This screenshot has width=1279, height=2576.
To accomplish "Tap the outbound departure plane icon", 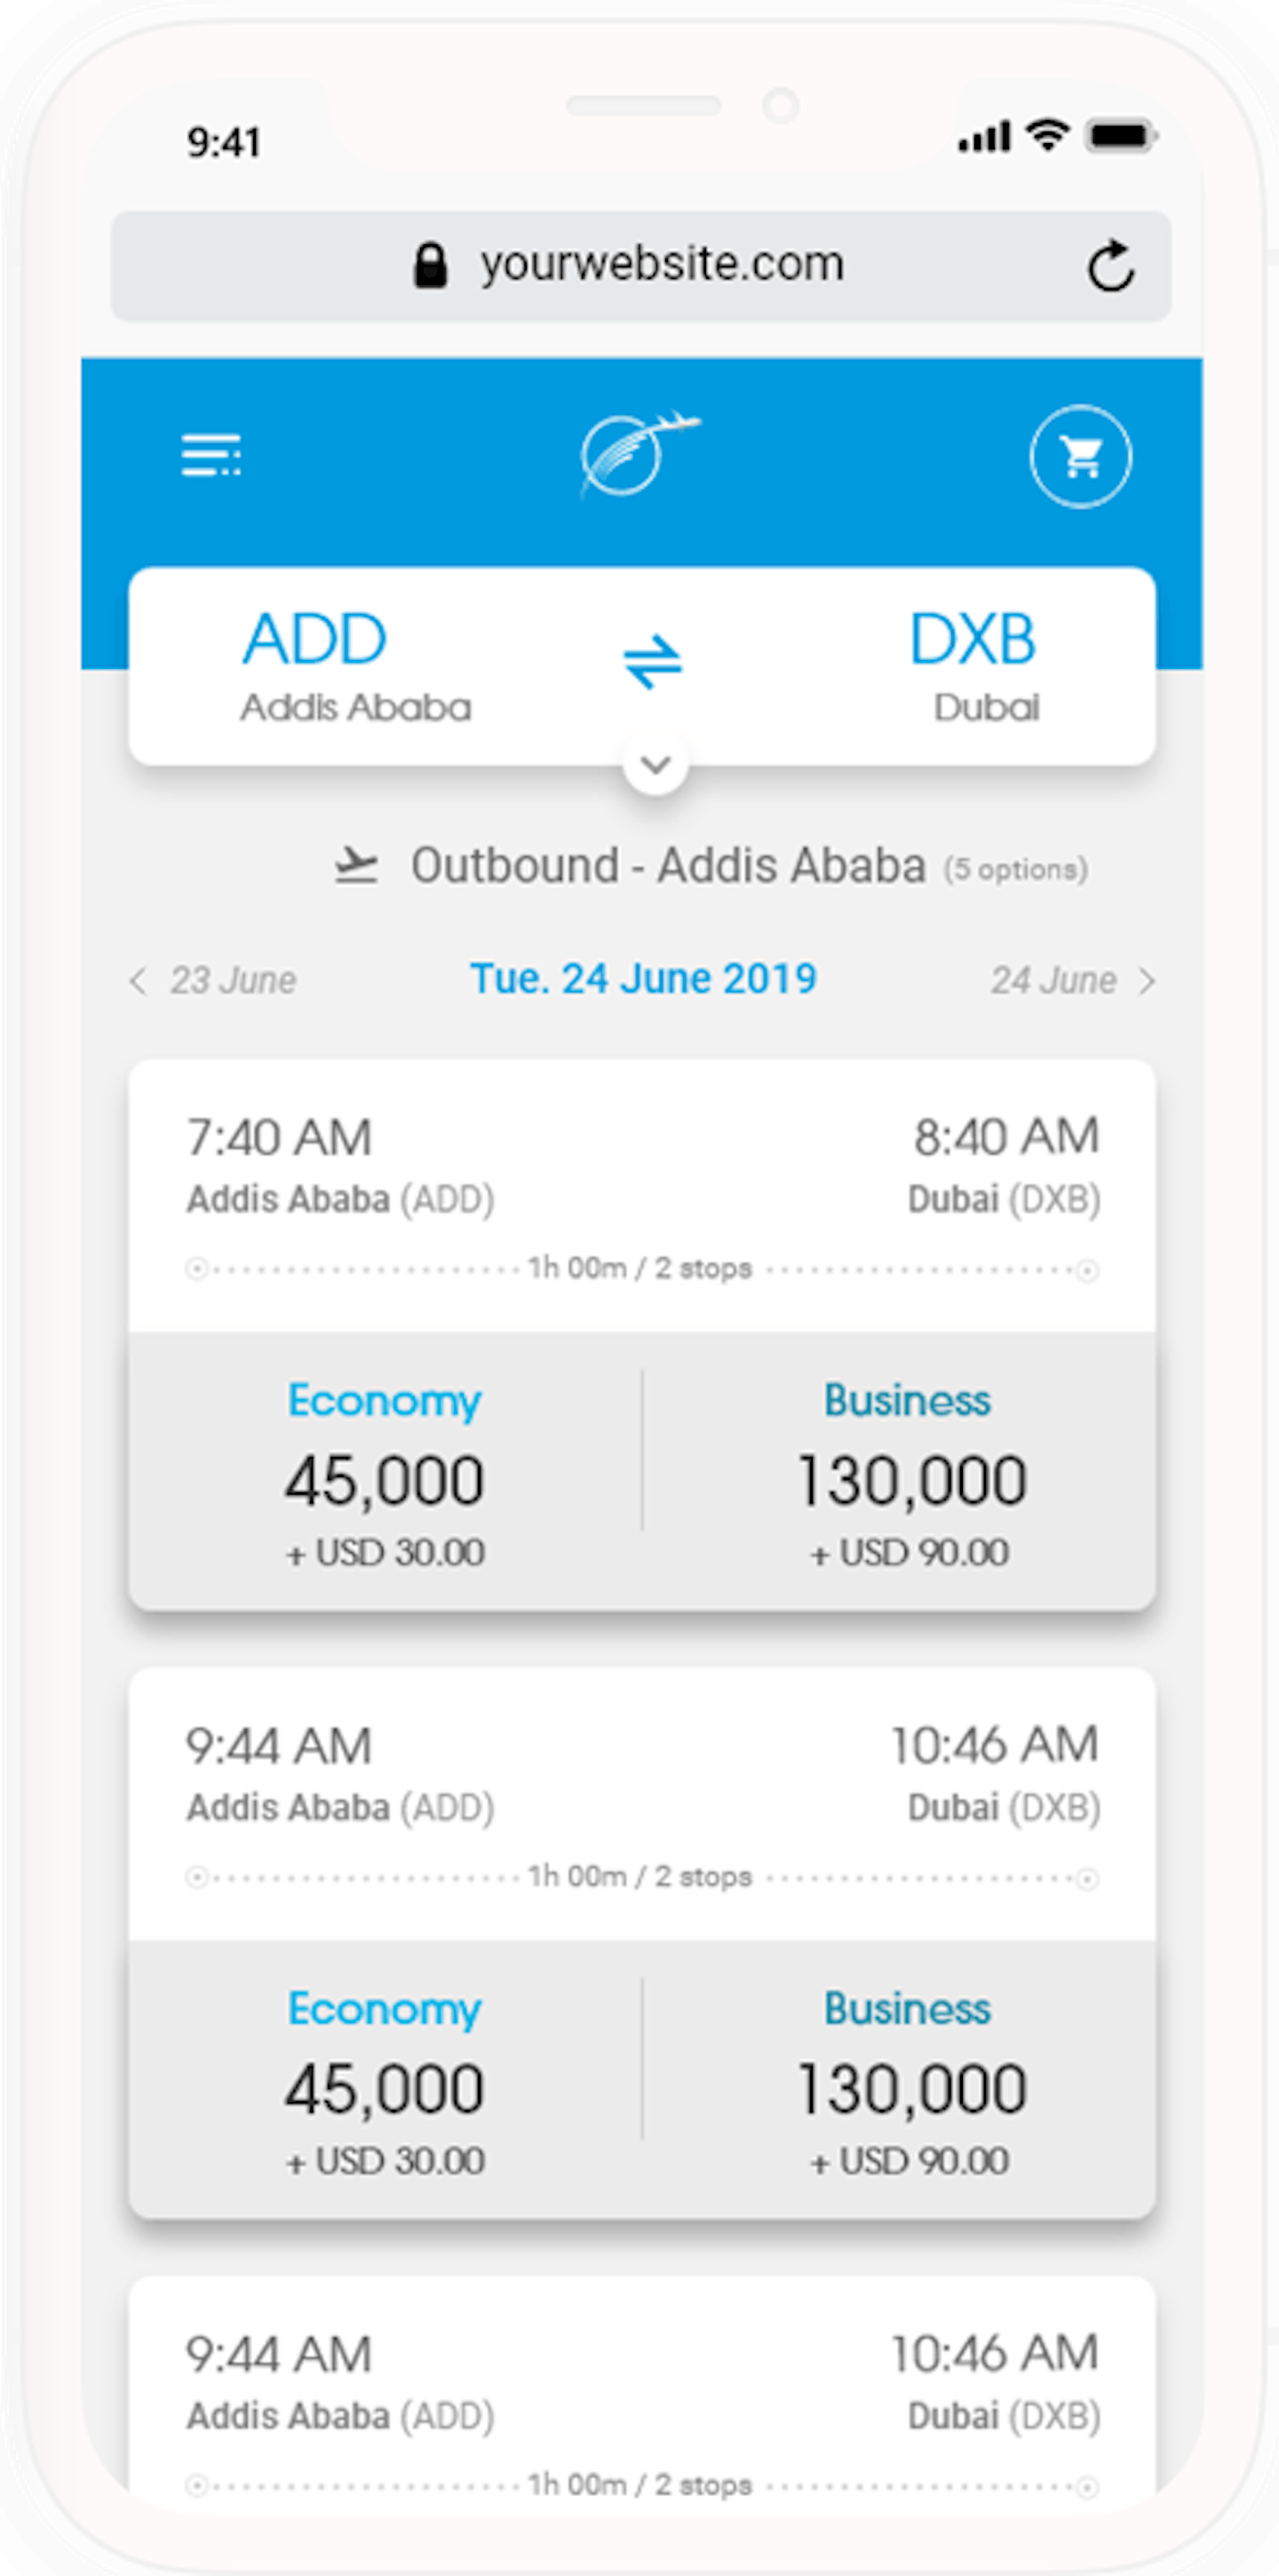I will (x=356, y=865).
